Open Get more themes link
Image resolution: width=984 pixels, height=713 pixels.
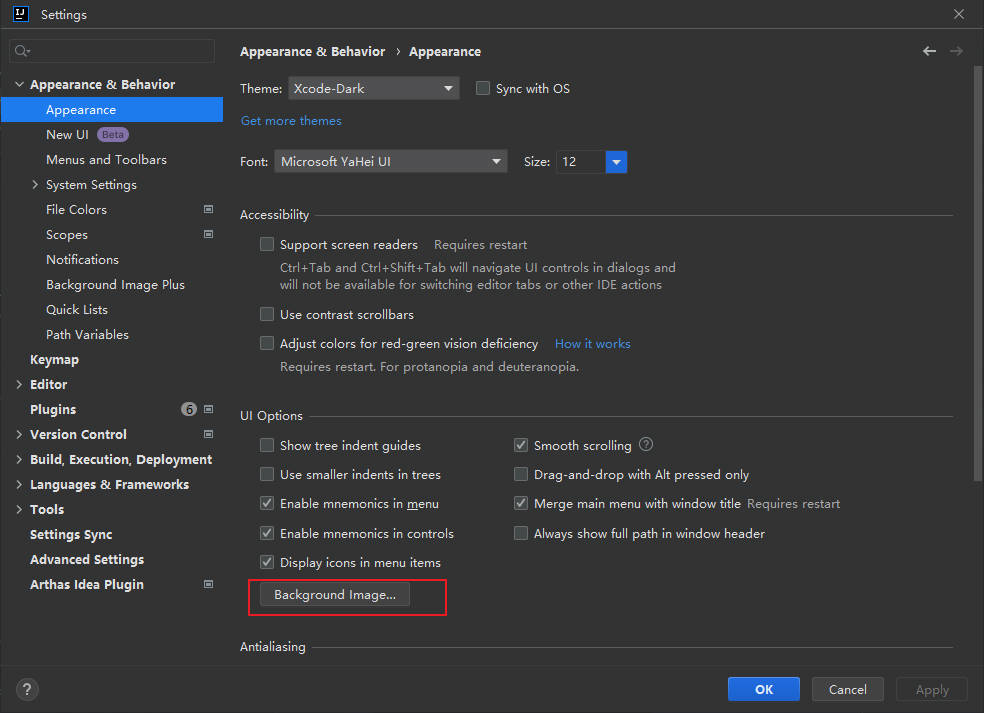point(291,121)
